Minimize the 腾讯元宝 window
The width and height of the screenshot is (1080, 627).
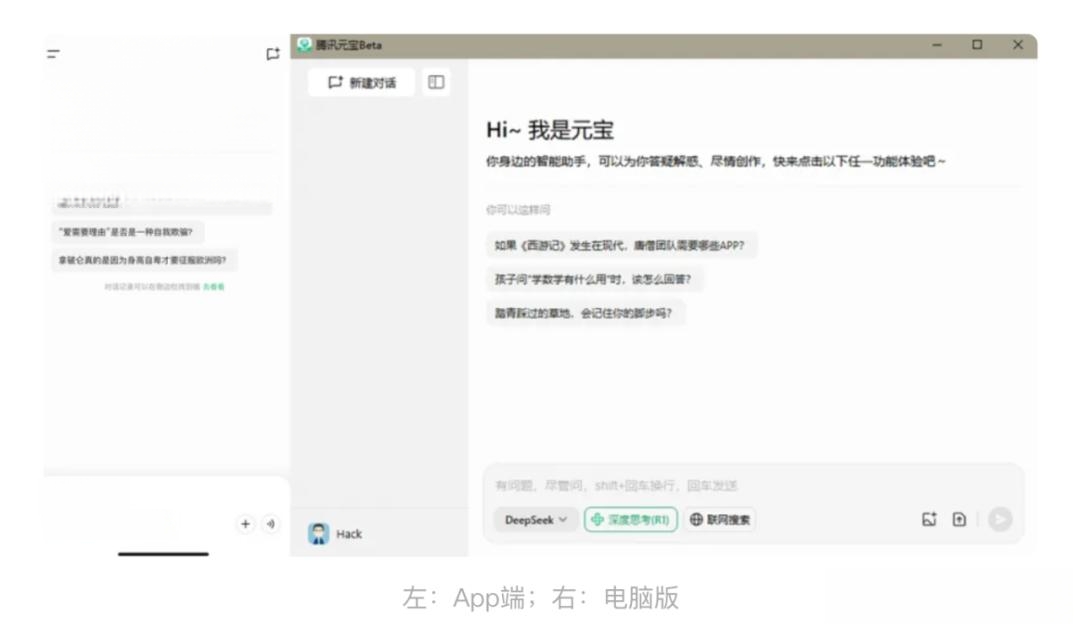pos(937,45)
